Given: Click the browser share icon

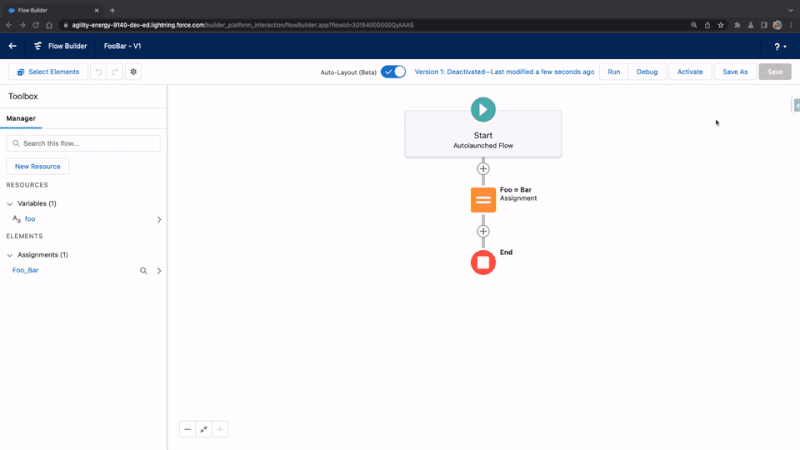Looking at the screenshot, I should click(x=707, y=25).
